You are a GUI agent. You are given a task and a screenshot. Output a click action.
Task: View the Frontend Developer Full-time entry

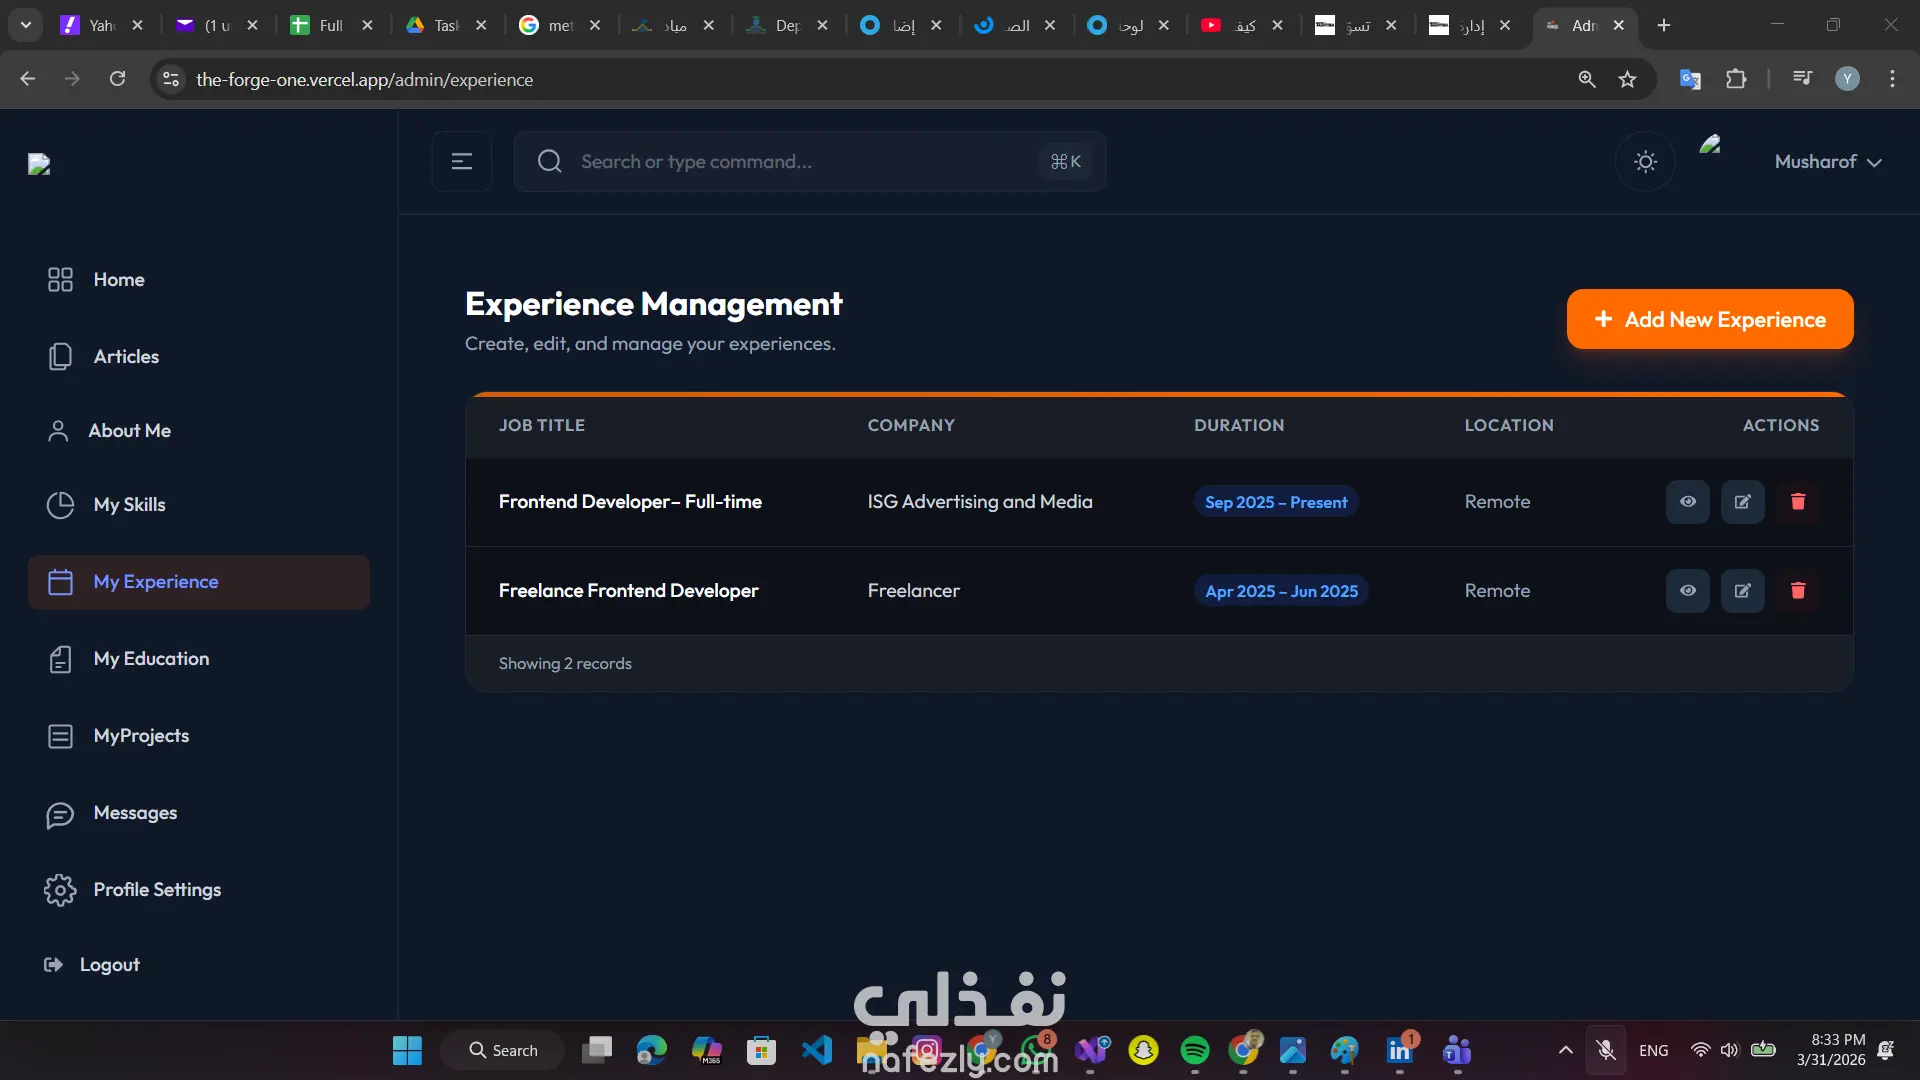click(x=1687, y=502)
